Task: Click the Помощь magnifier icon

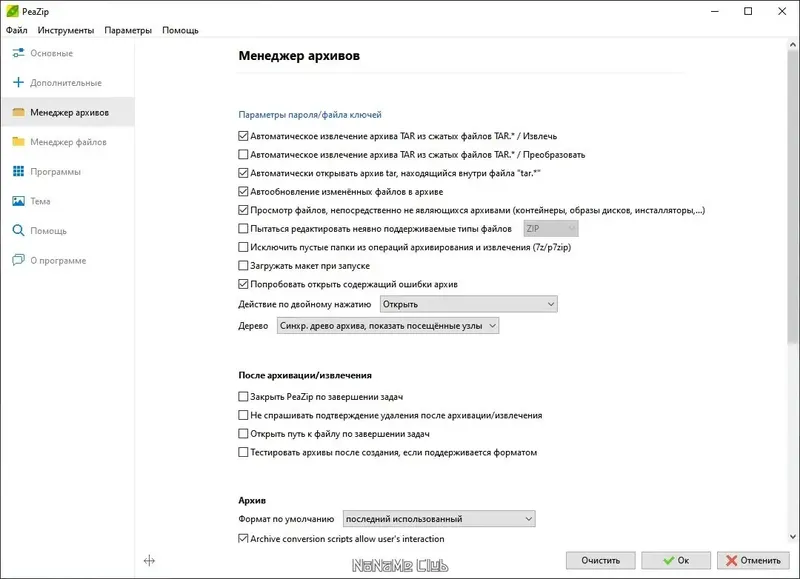Action: point(18,231)
